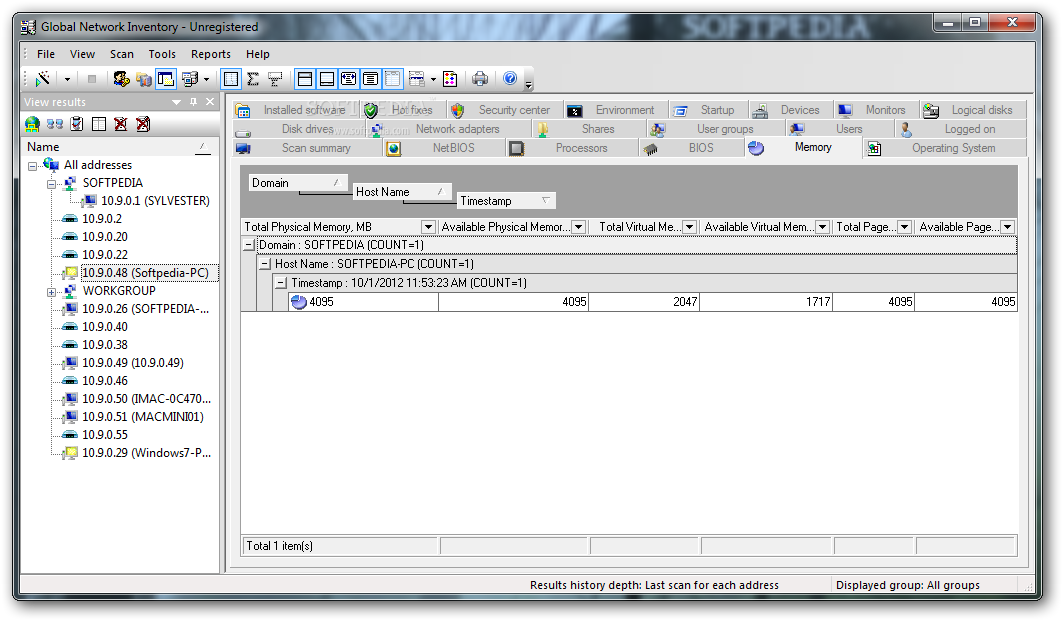Open the Scan menu
Viewport: 1063px width, 621px height.
click(x=122, y=54)
